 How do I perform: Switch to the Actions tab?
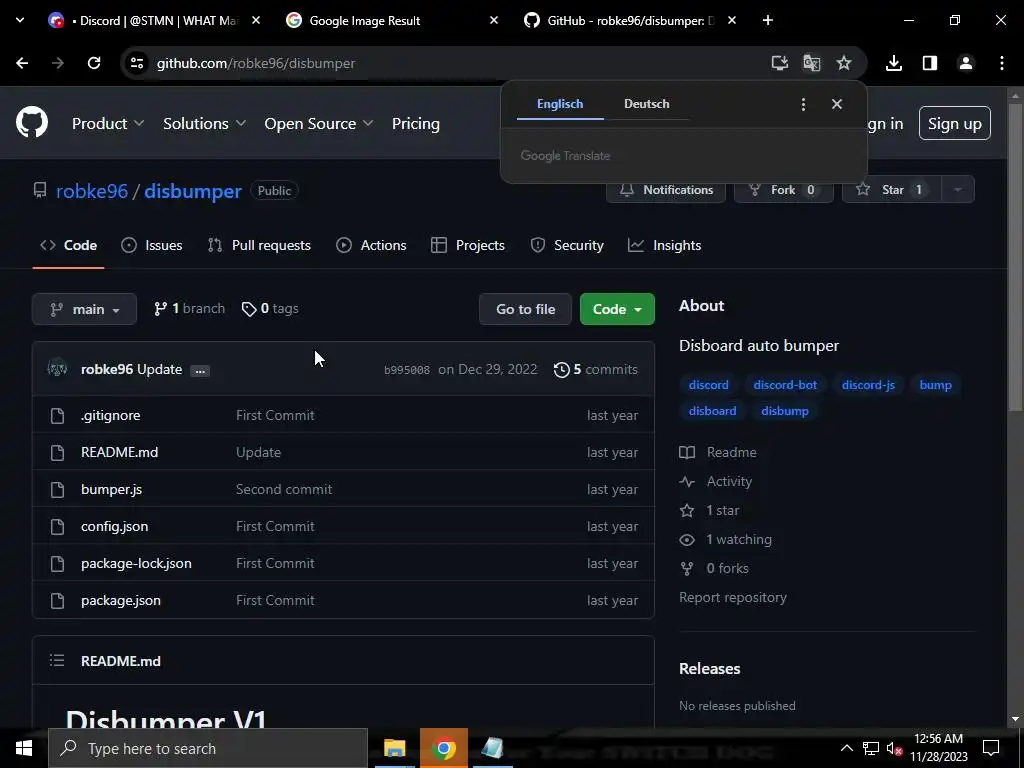pyautogui.click(x=371, y=246)
